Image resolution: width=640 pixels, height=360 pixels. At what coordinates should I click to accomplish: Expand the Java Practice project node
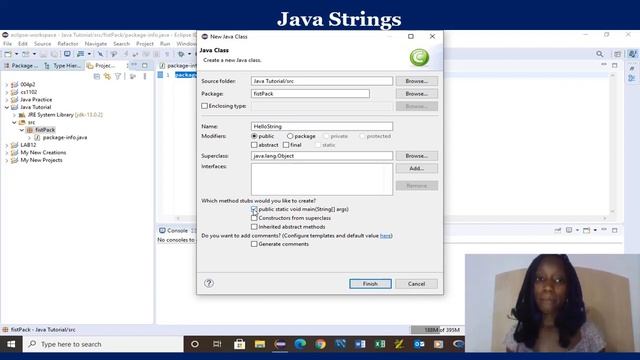tap(7, 100)
